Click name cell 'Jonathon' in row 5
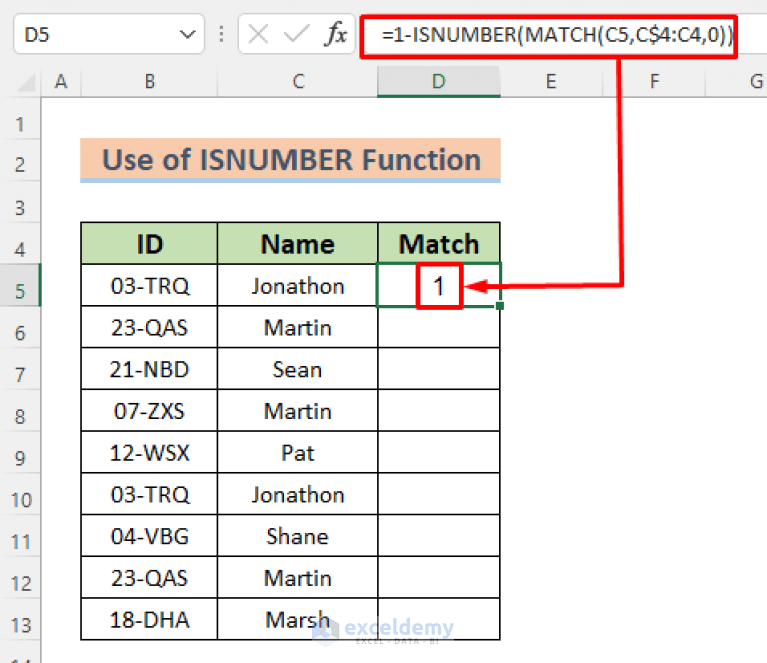 (298, 285)
